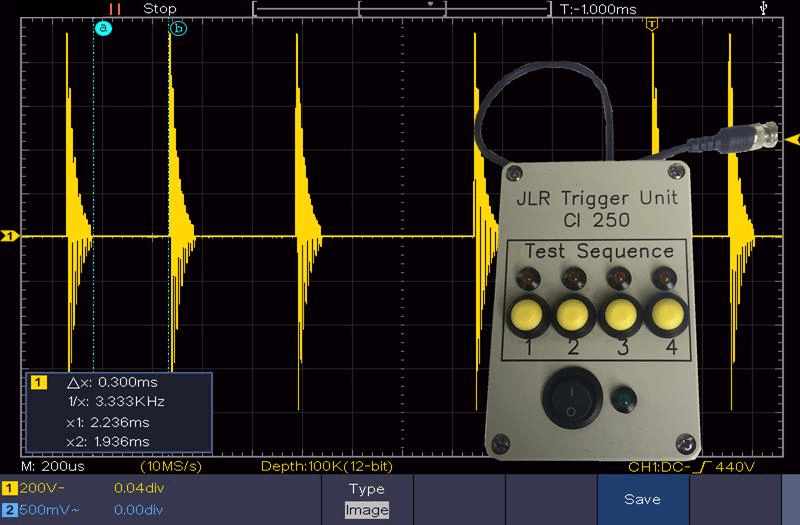Click the red LED above button 3

[x=618, y=279]
